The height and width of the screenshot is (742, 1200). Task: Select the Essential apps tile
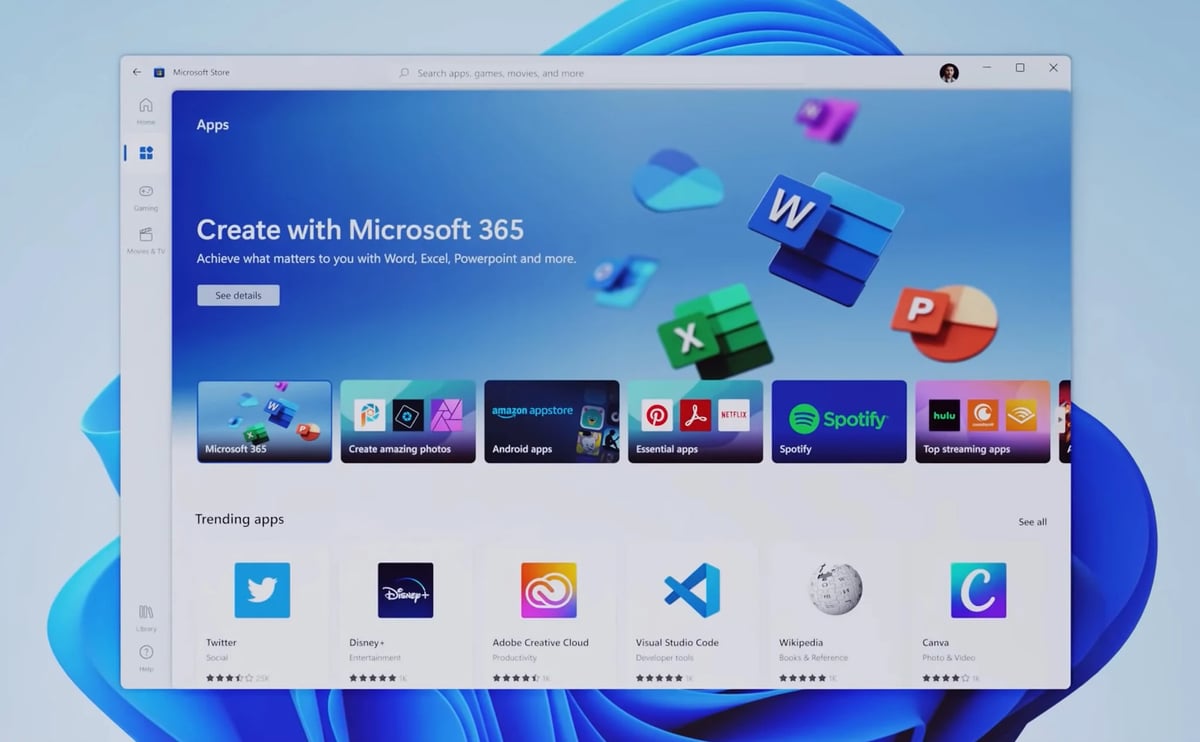[x=695, y=421]
